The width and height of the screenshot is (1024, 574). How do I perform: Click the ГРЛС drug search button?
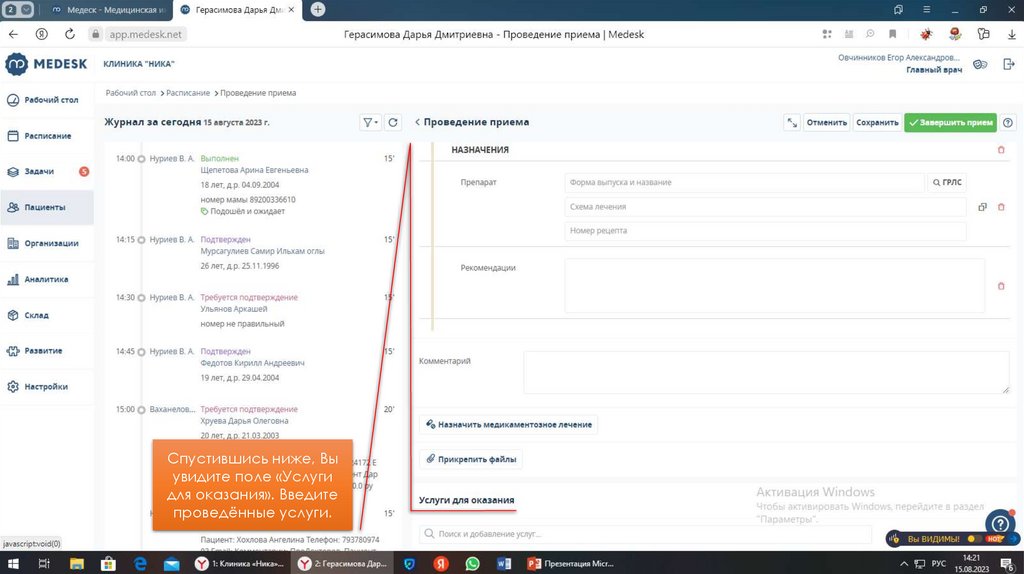pyautogui.click(x=947, y=183)
